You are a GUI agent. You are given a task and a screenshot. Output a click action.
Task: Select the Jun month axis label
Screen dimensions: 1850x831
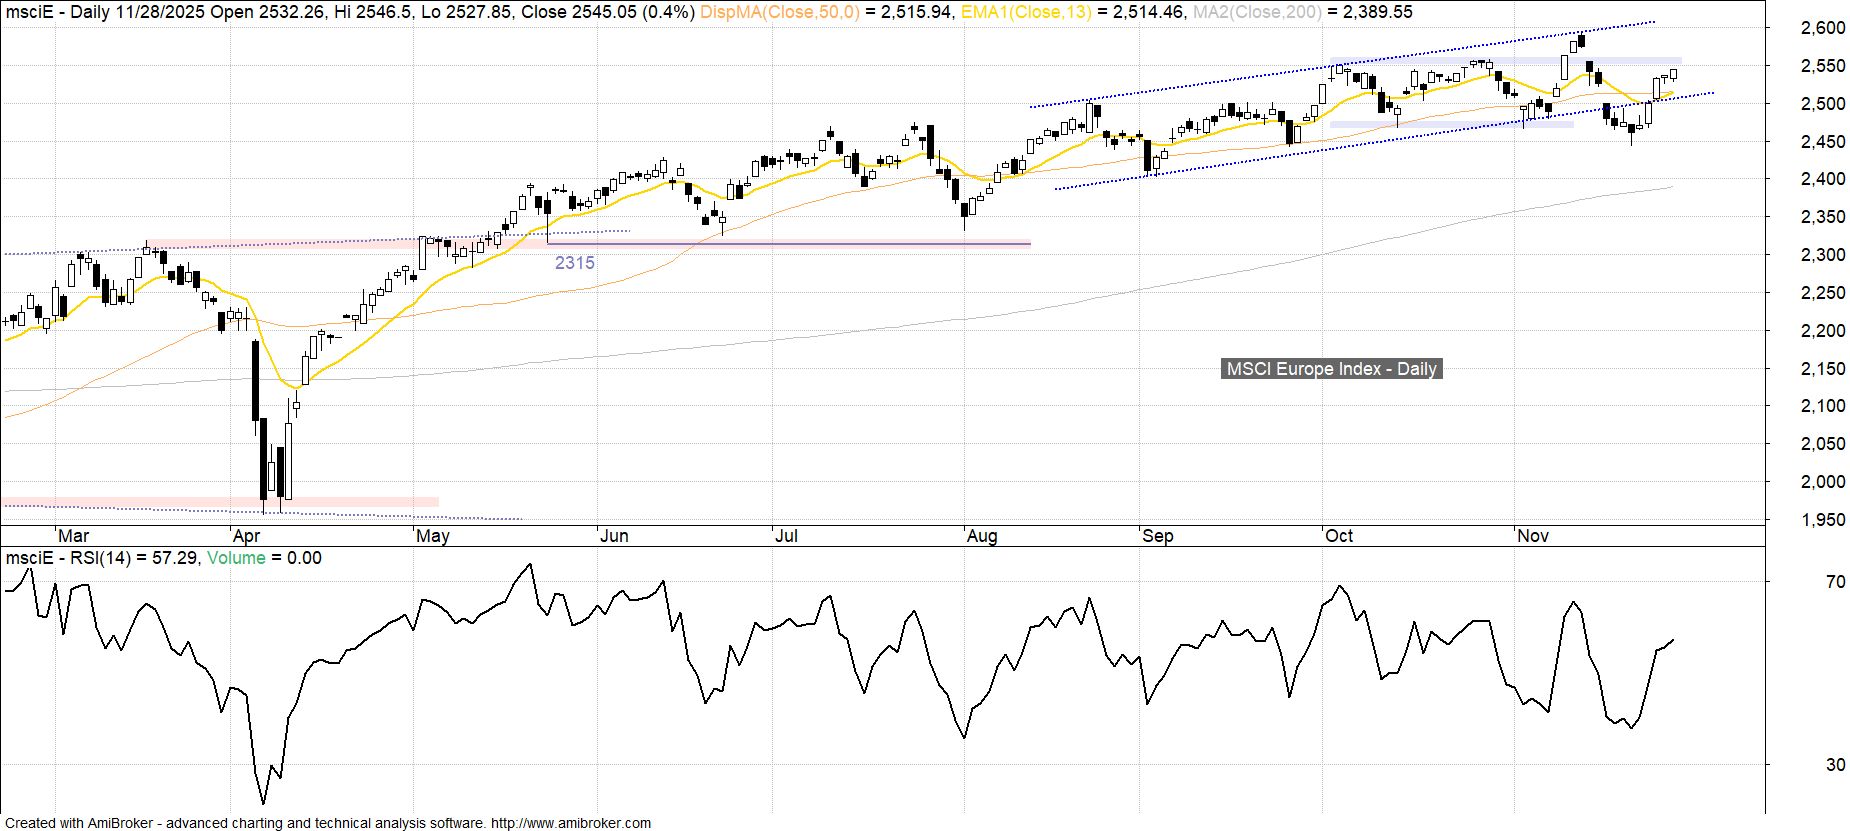click(613, 536)
